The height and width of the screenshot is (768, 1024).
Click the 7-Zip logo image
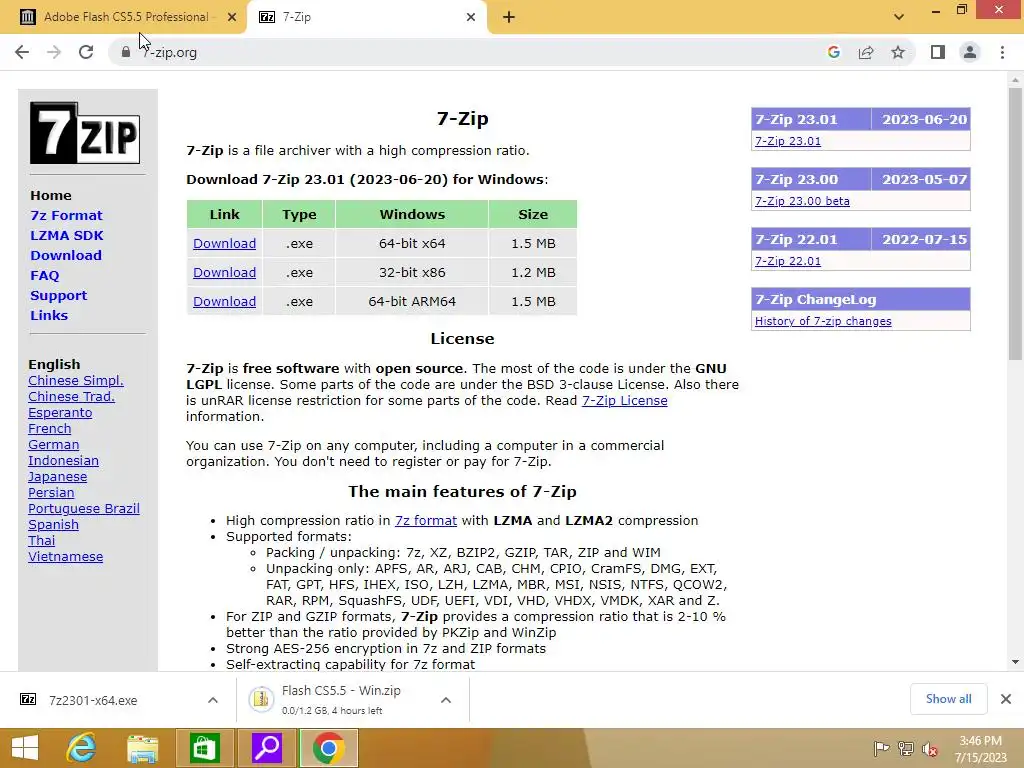tap(85, 133)
